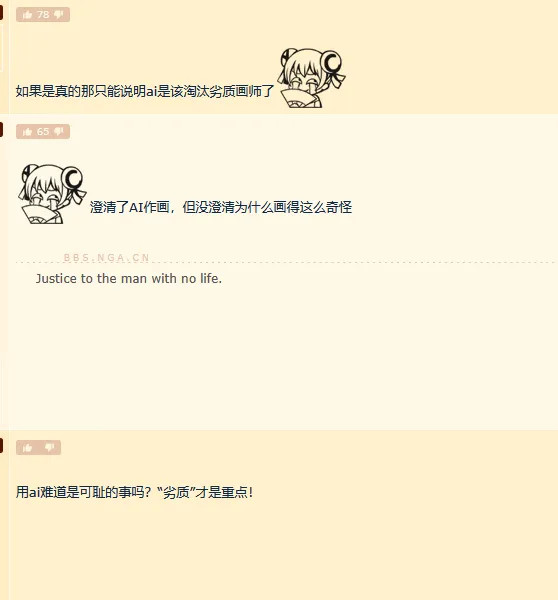Click dark marker beside the top comment
This screenshot has height=600, width=558.
1,12
